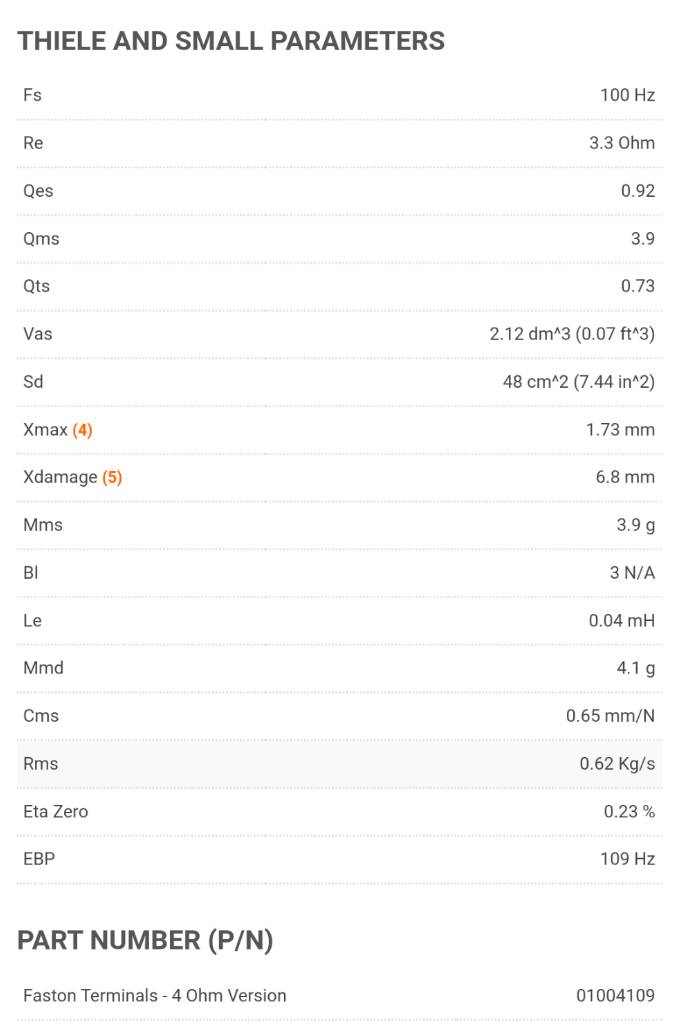
Task: Select the Faston Terminals - 4 Ohm Version label
Action: point(155,995)
